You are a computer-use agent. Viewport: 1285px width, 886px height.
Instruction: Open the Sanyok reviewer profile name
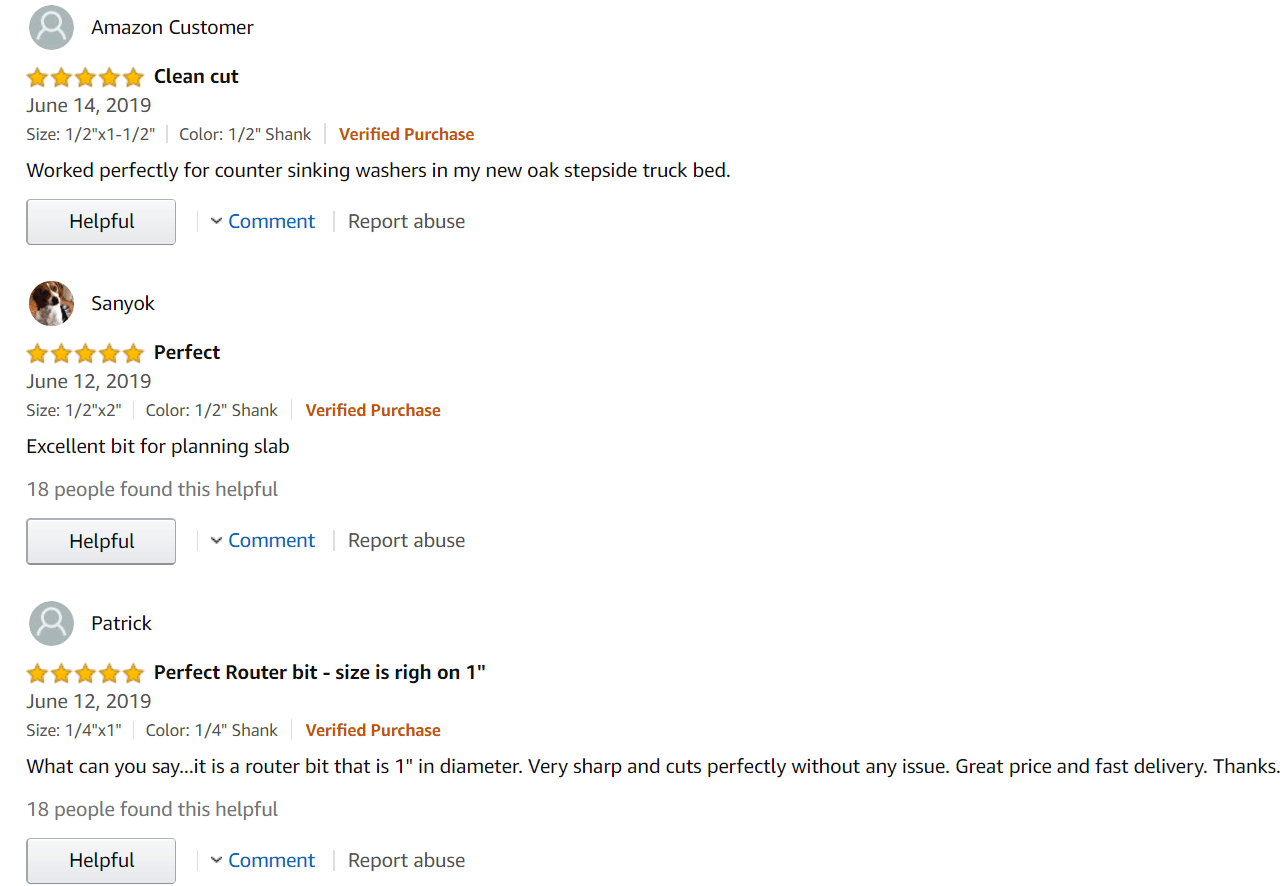[x=123, y=303]
